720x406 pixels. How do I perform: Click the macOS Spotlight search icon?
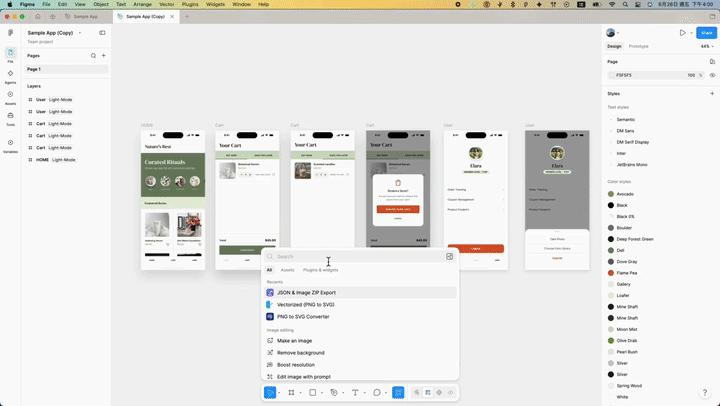coord(625,4)
